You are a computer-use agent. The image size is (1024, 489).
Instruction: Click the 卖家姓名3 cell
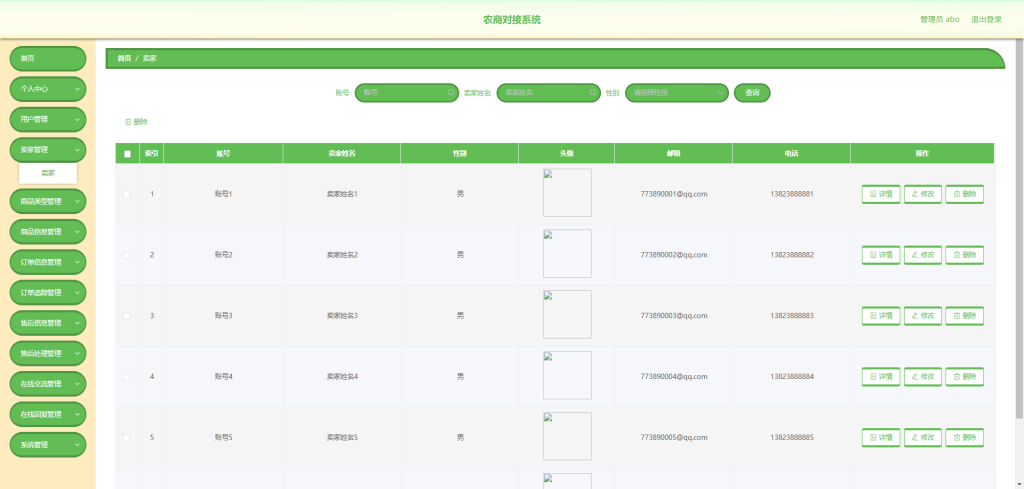click(x=342, y=316)
